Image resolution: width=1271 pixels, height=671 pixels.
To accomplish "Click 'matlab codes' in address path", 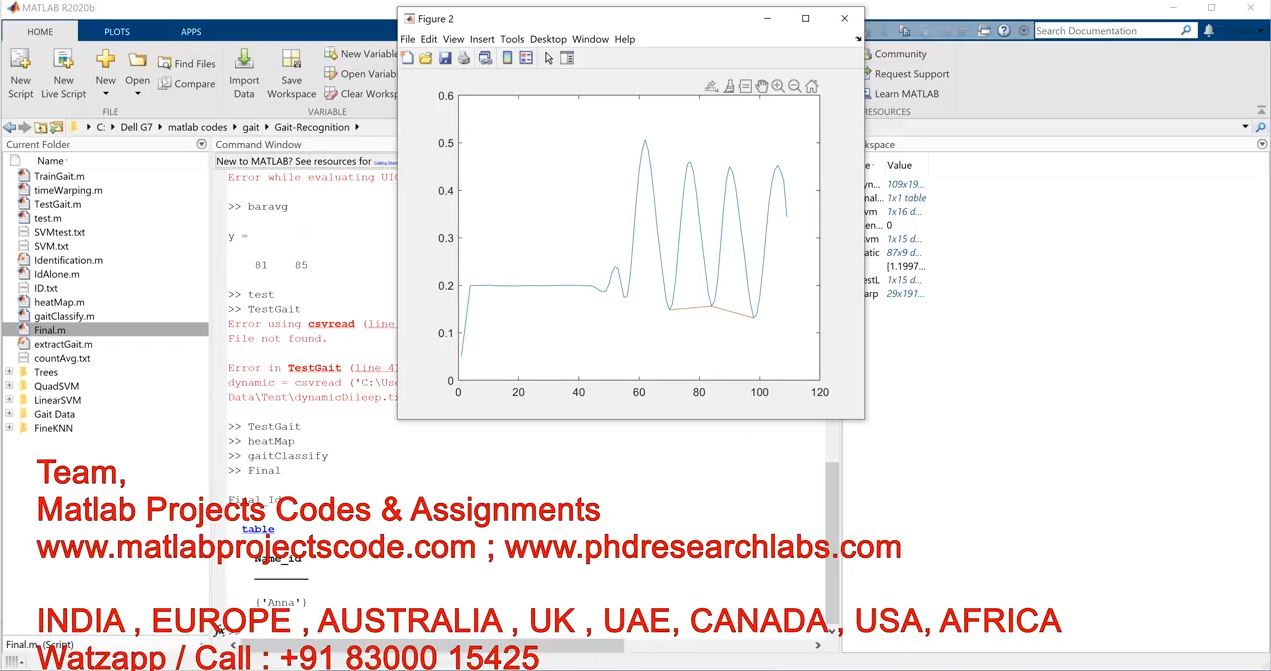I will coord(197,128).
